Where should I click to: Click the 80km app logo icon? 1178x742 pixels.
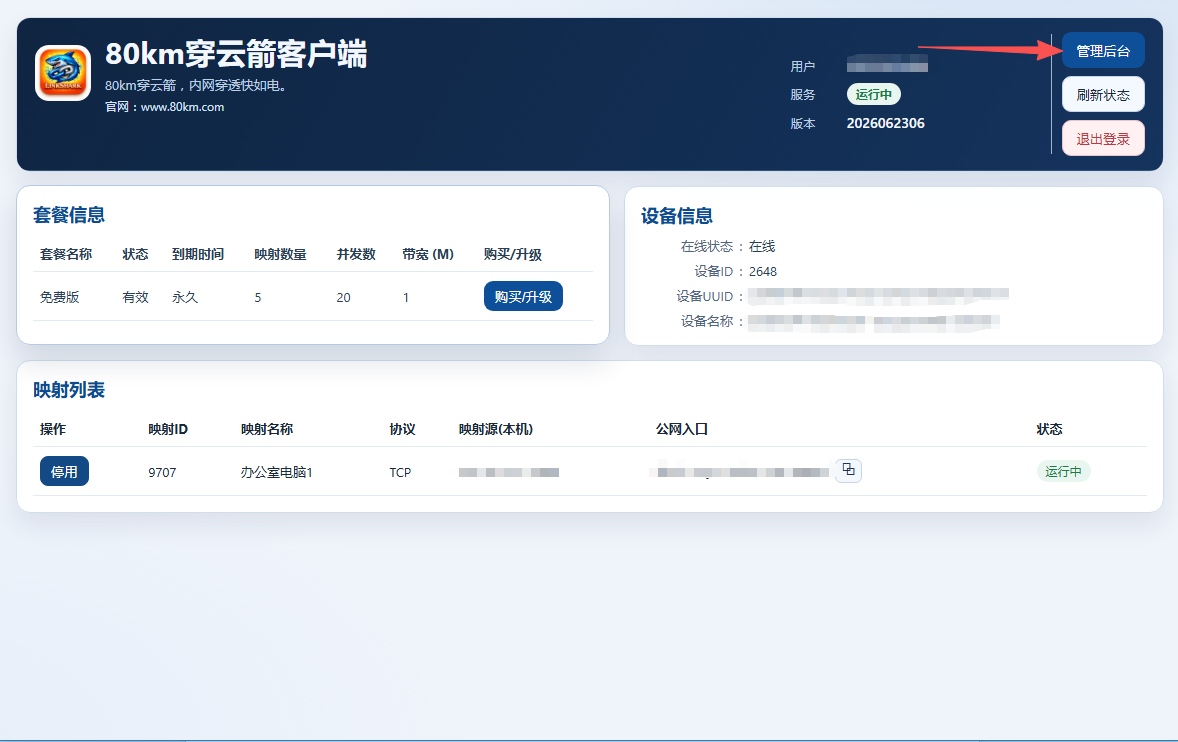63,73
